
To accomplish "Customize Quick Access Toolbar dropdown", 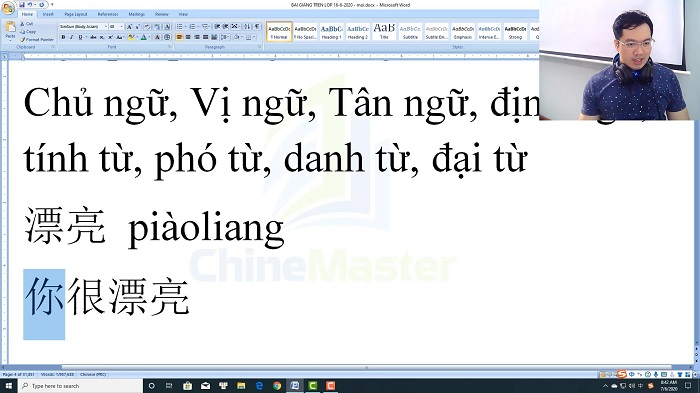I will click(x=52, y=4).
